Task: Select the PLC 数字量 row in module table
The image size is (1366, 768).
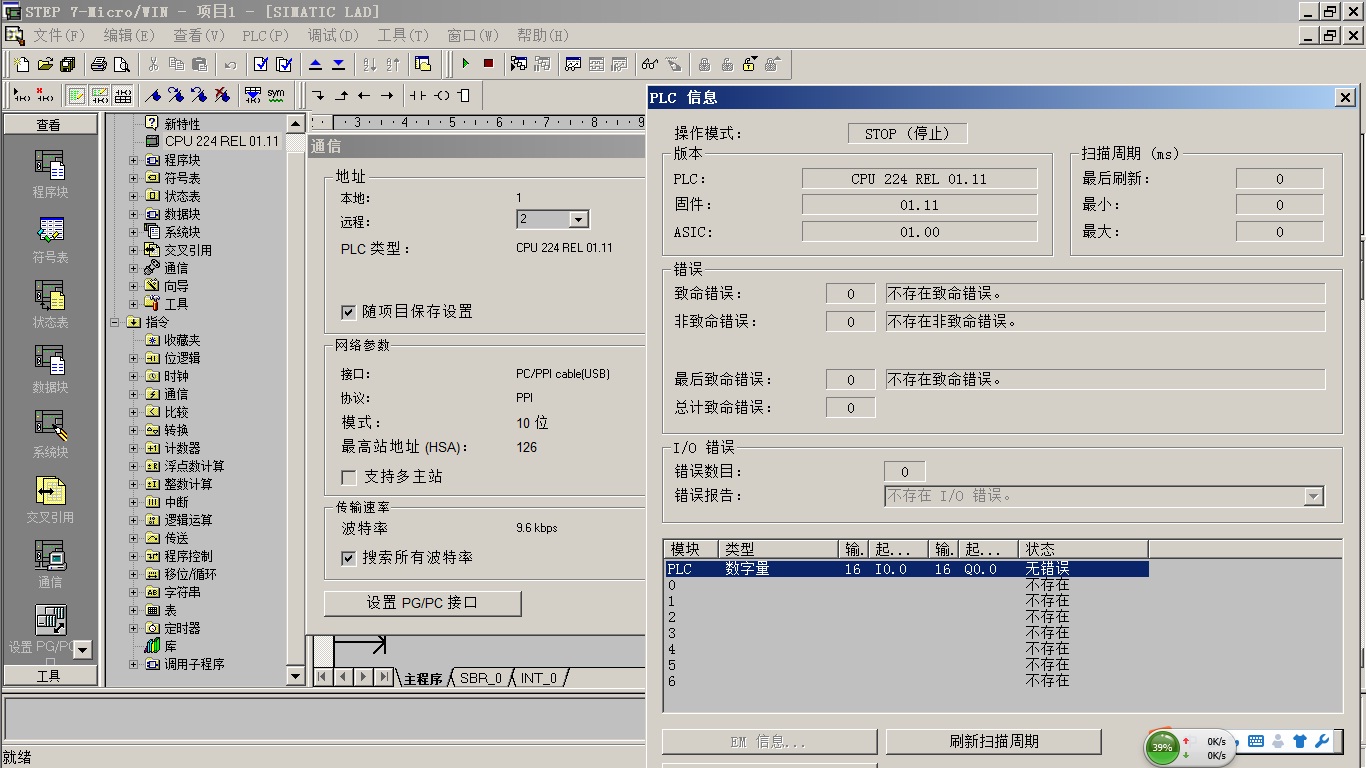Action: 905,569
